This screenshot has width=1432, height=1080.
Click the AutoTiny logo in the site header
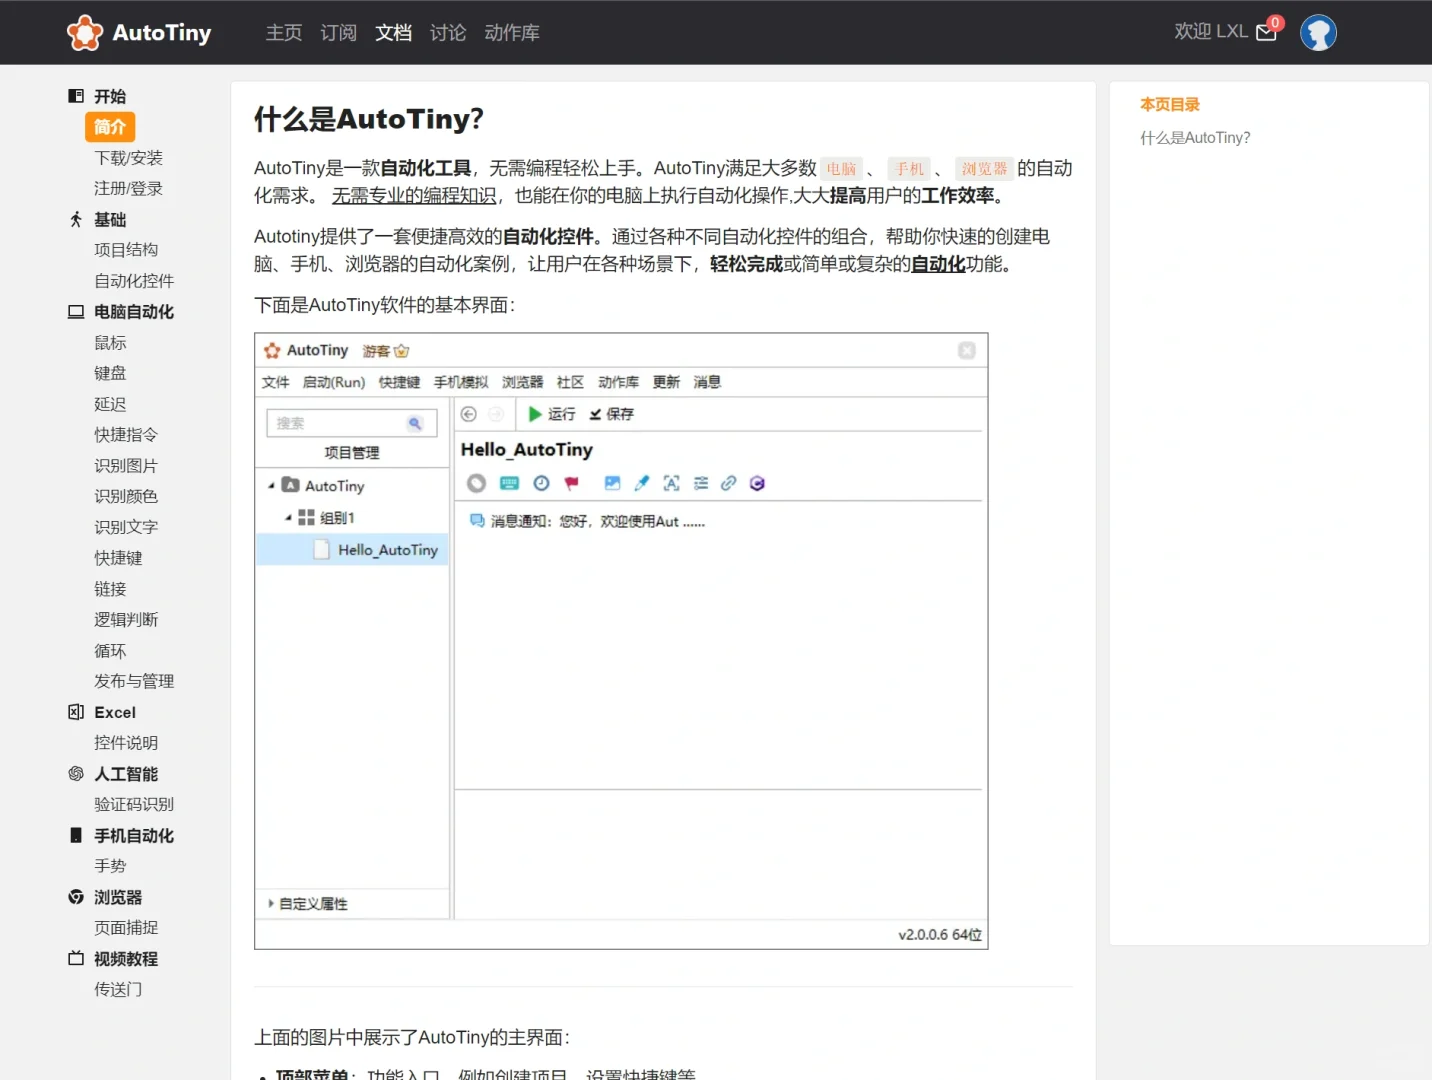pos(139,32)
